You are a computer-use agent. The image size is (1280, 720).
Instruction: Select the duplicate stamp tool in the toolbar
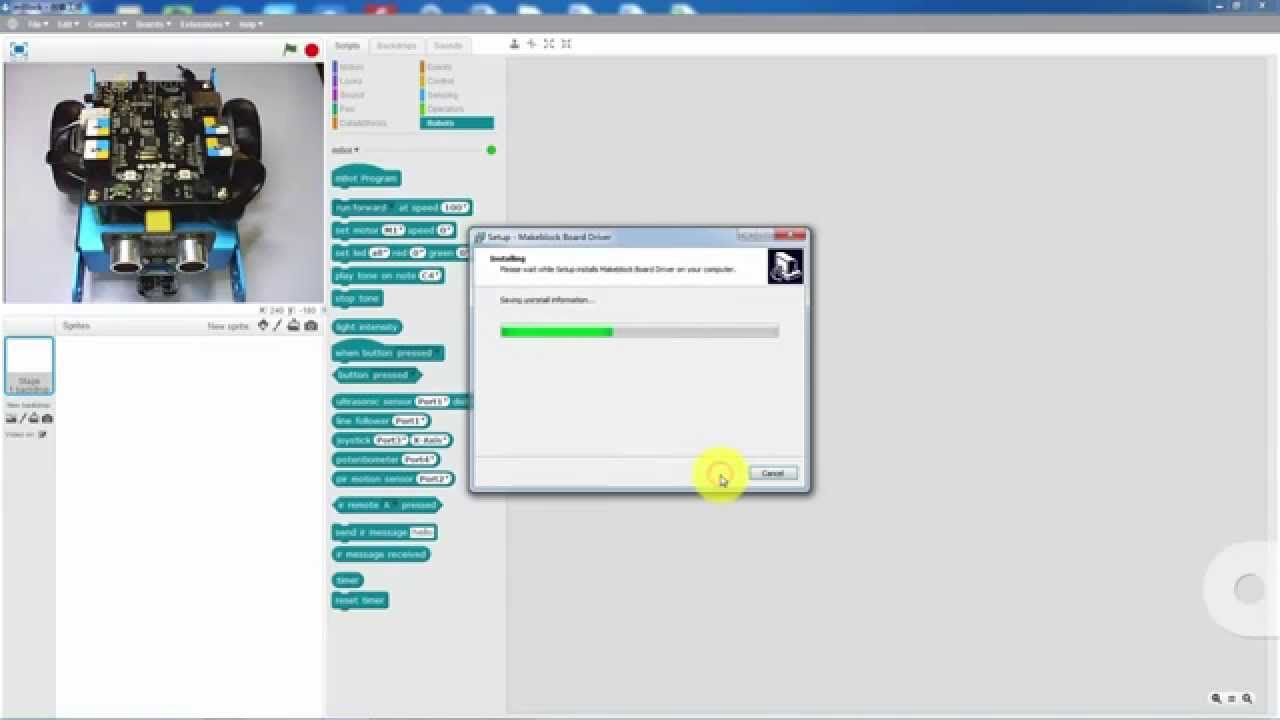coord(514,44)
